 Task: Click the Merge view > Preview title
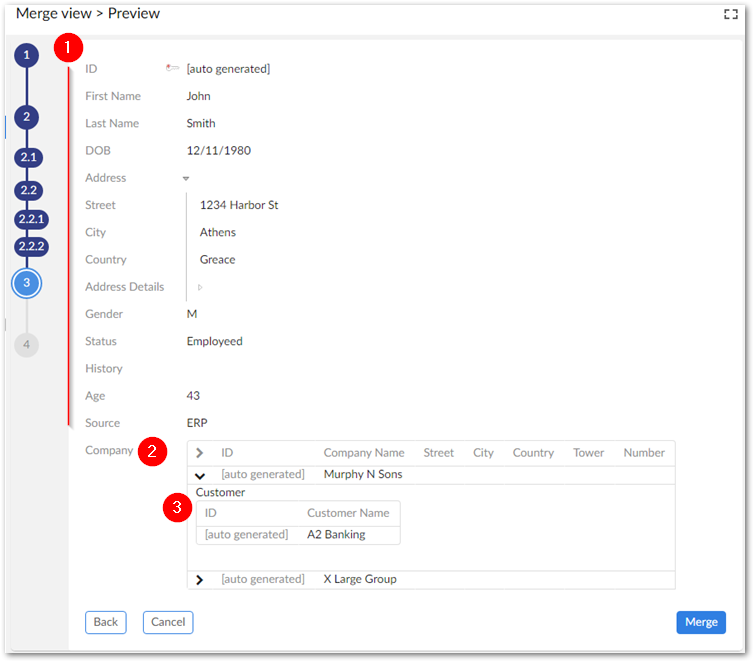coord(88,13)
